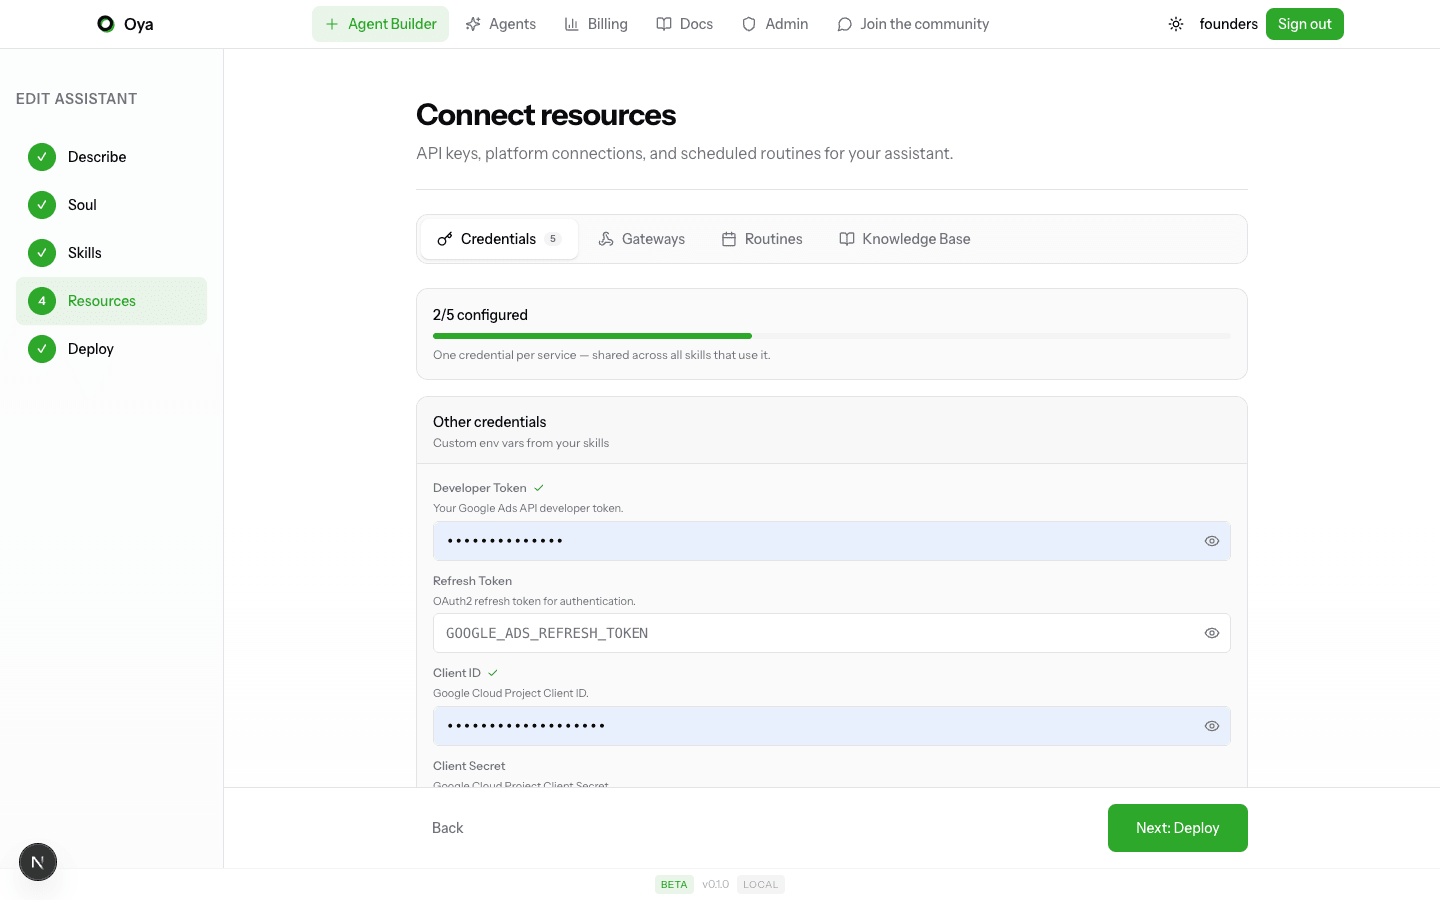This screenshot has width=1440, height=900.
Task: Open the Next.js dev tools badge
Action: pyautogui.click(x=38, y=862)
